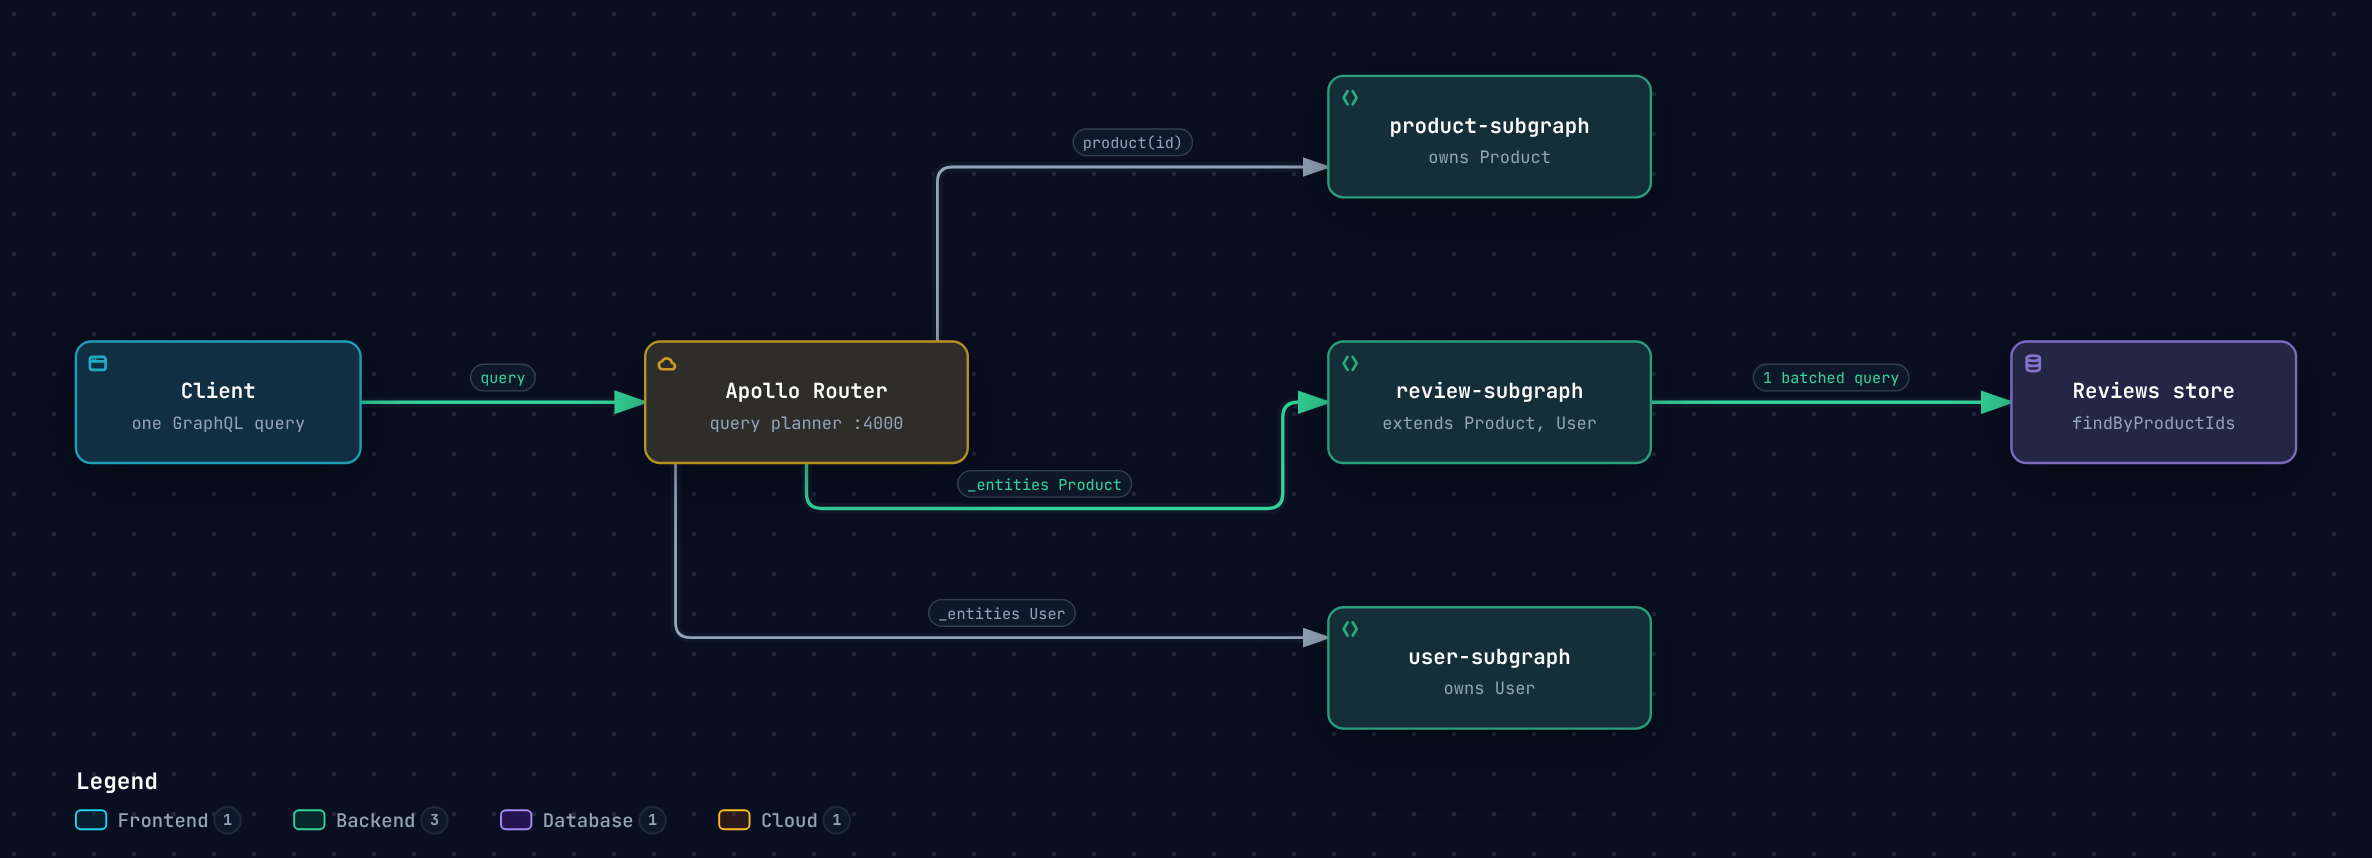Click the Database count badge showing 1

pyautogui.click(x=652, y=820)
